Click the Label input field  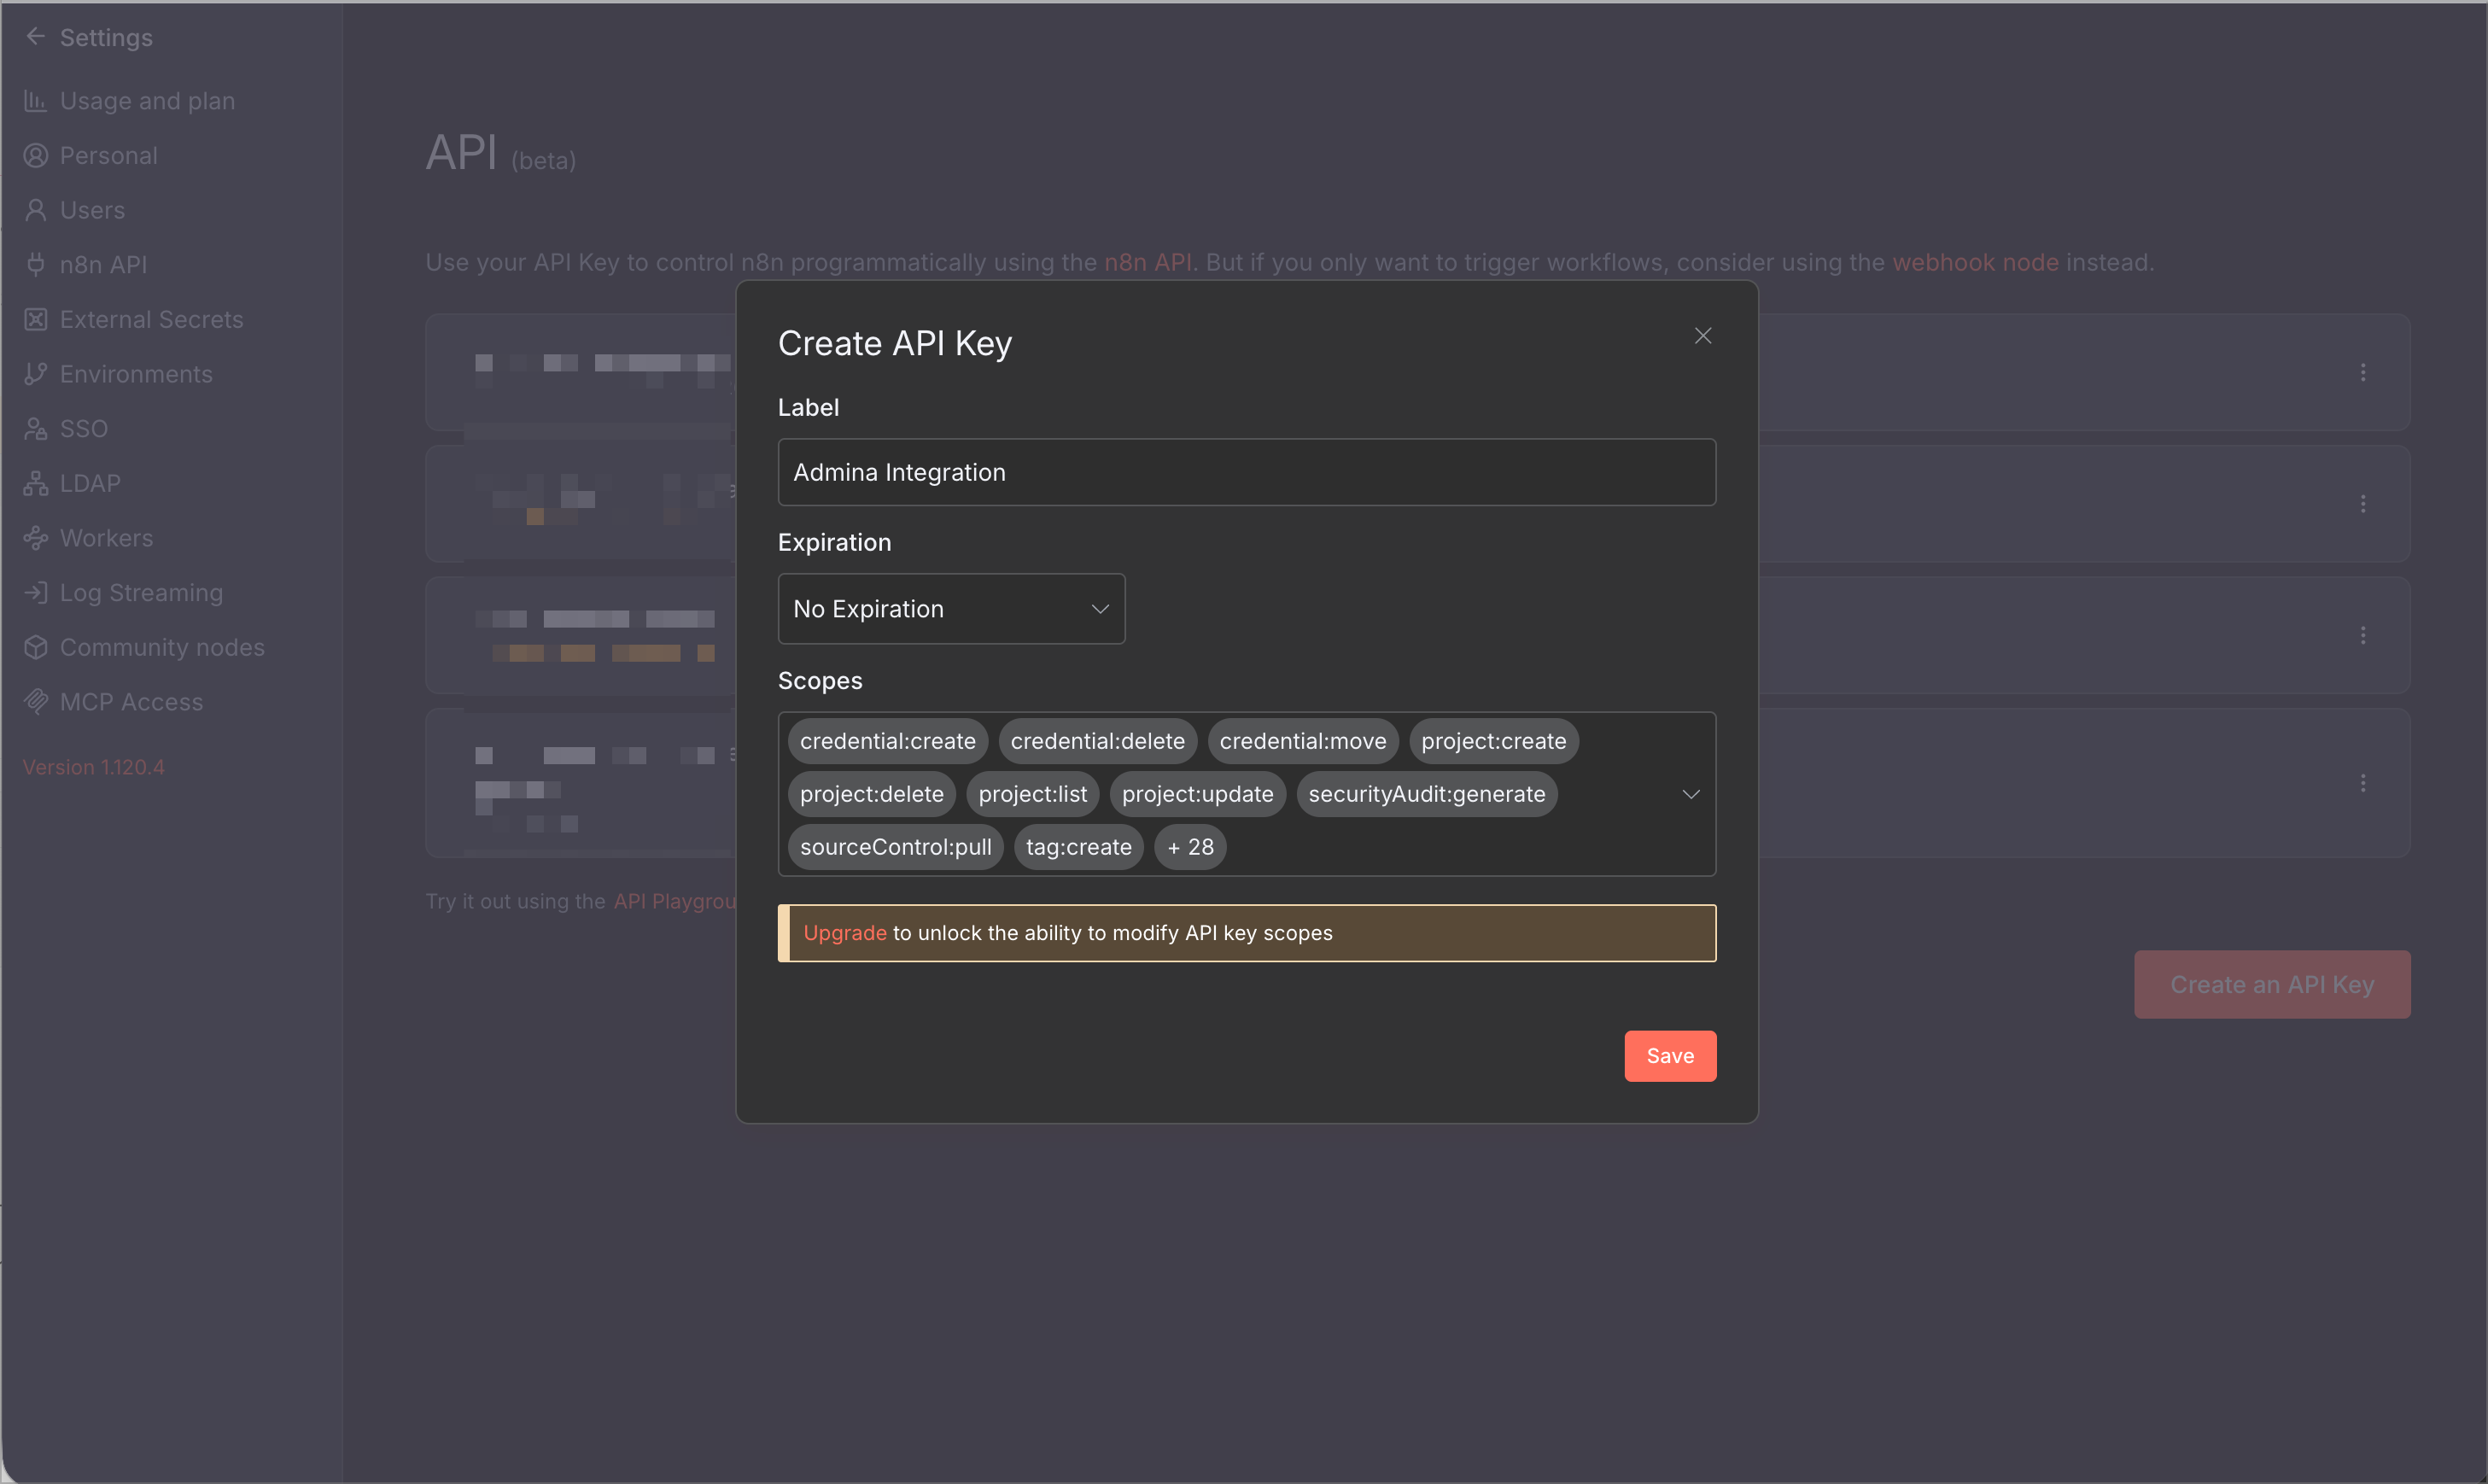[1246, 472]
